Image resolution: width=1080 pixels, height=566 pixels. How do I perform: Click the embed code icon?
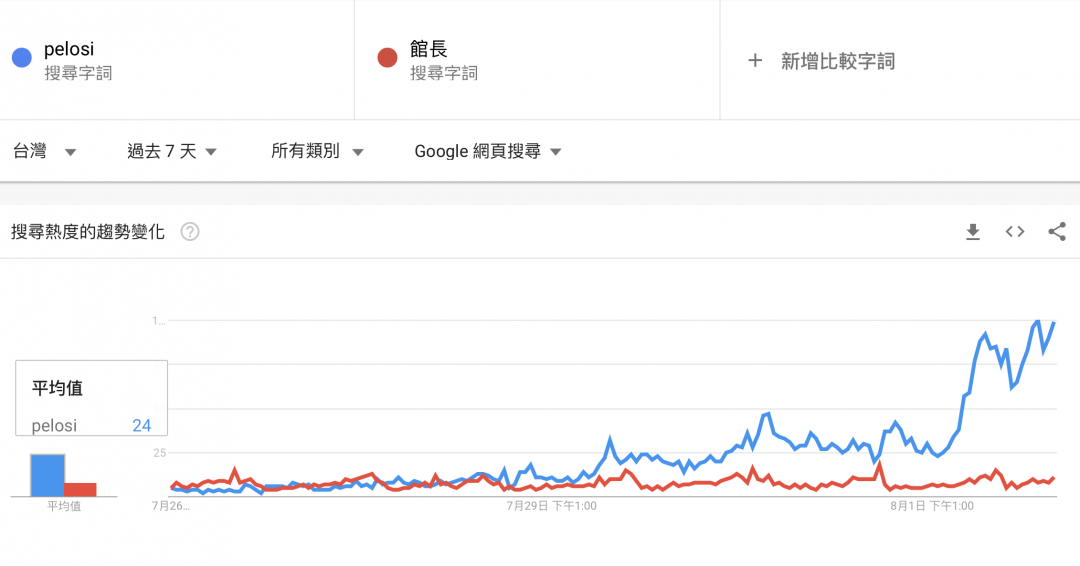click(x=1015, y=232)
